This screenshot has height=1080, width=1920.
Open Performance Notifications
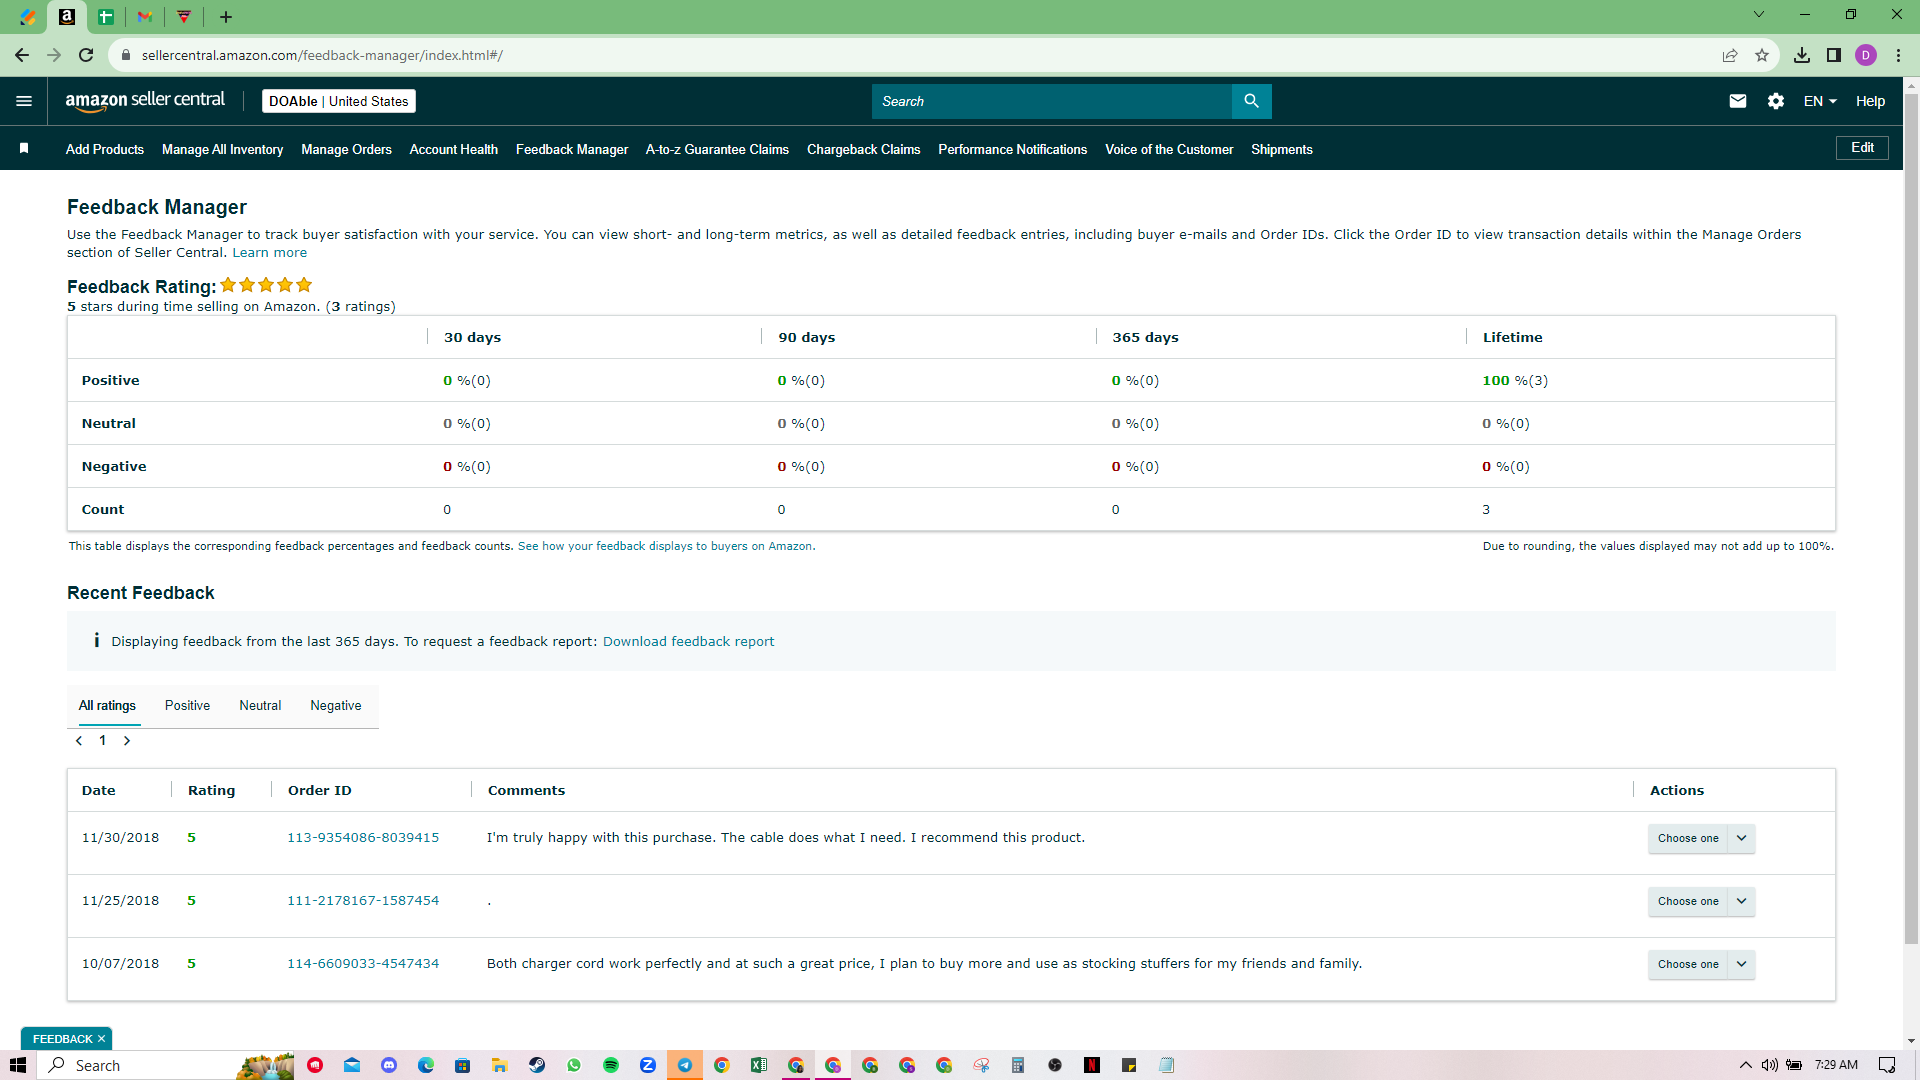pos(1012,149)
